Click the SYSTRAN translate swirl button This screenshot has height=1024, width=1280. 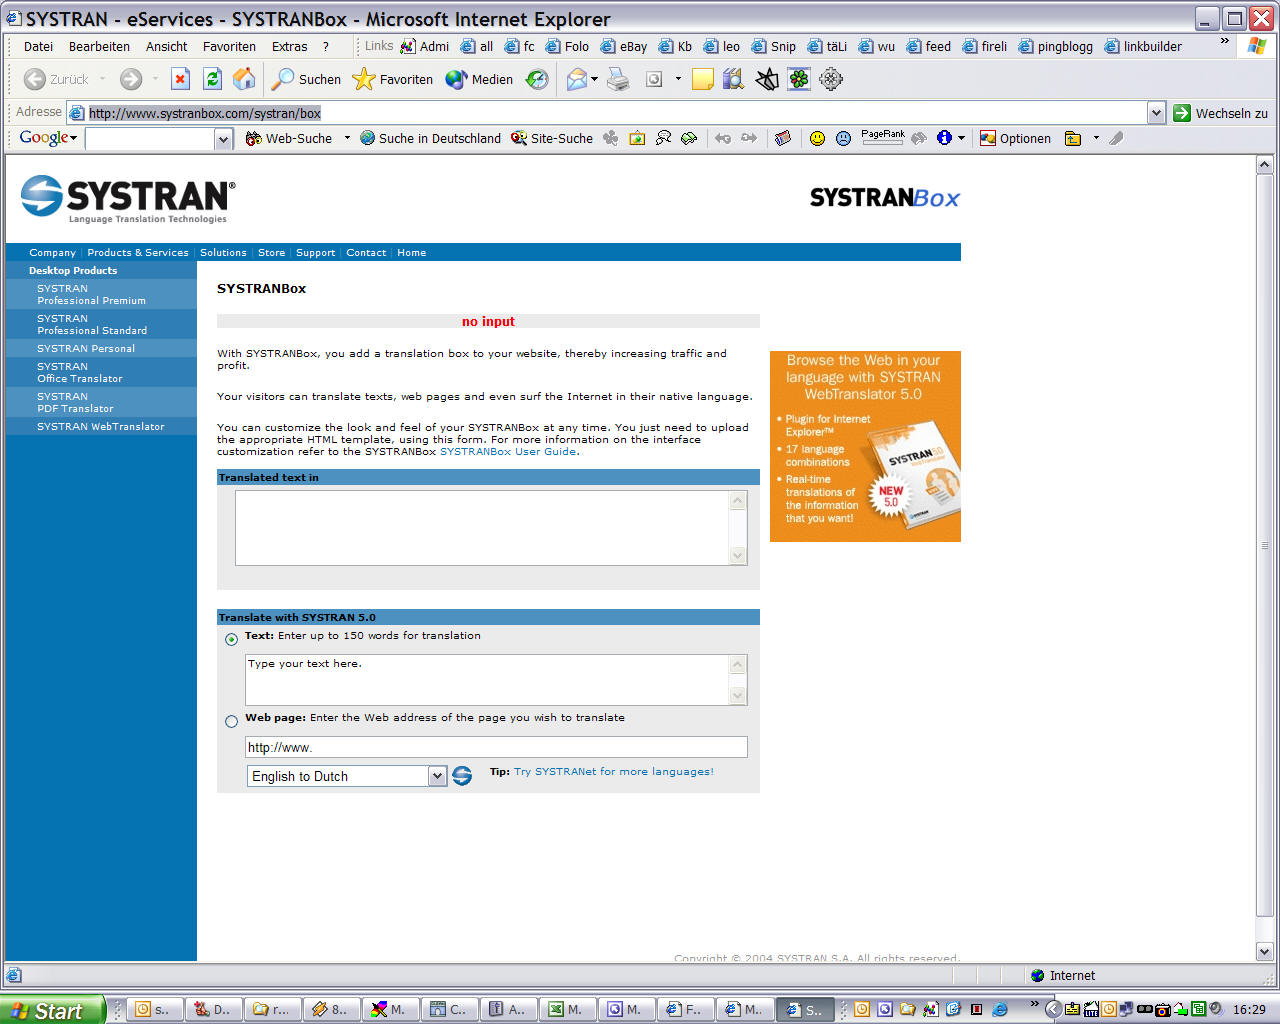462,776
